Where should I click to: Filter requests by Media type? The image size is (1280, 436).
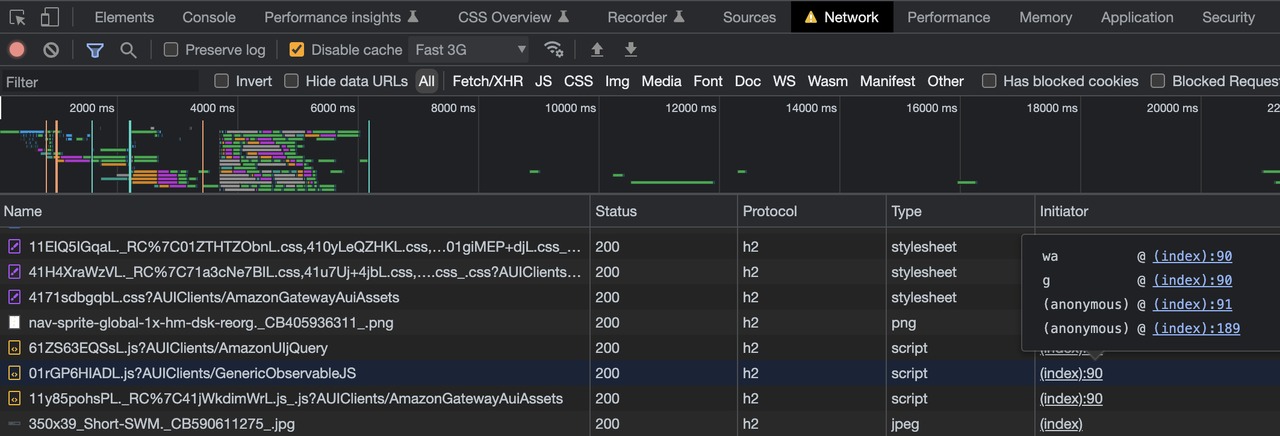[661, 81]
